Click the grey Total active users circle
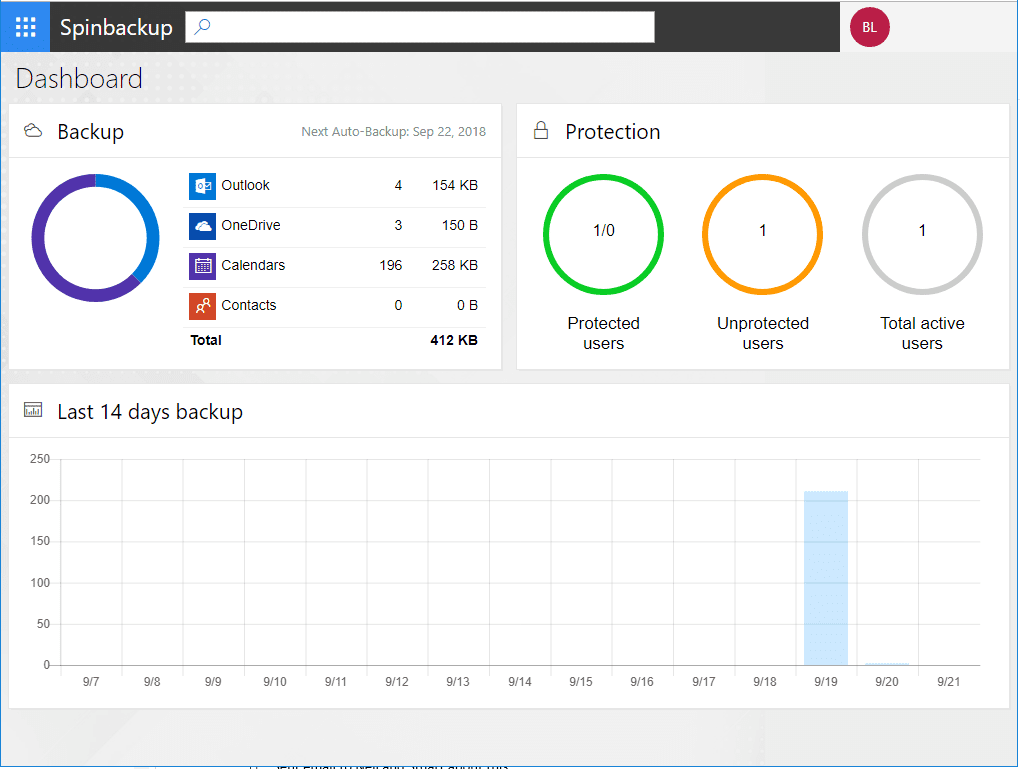Image resolution: width=1020 pixels, height=769 pixels. point(922,234)
